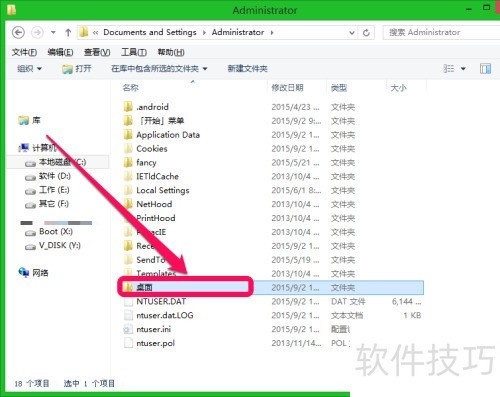Open the 组织 dropdown menu

[29, 69]
